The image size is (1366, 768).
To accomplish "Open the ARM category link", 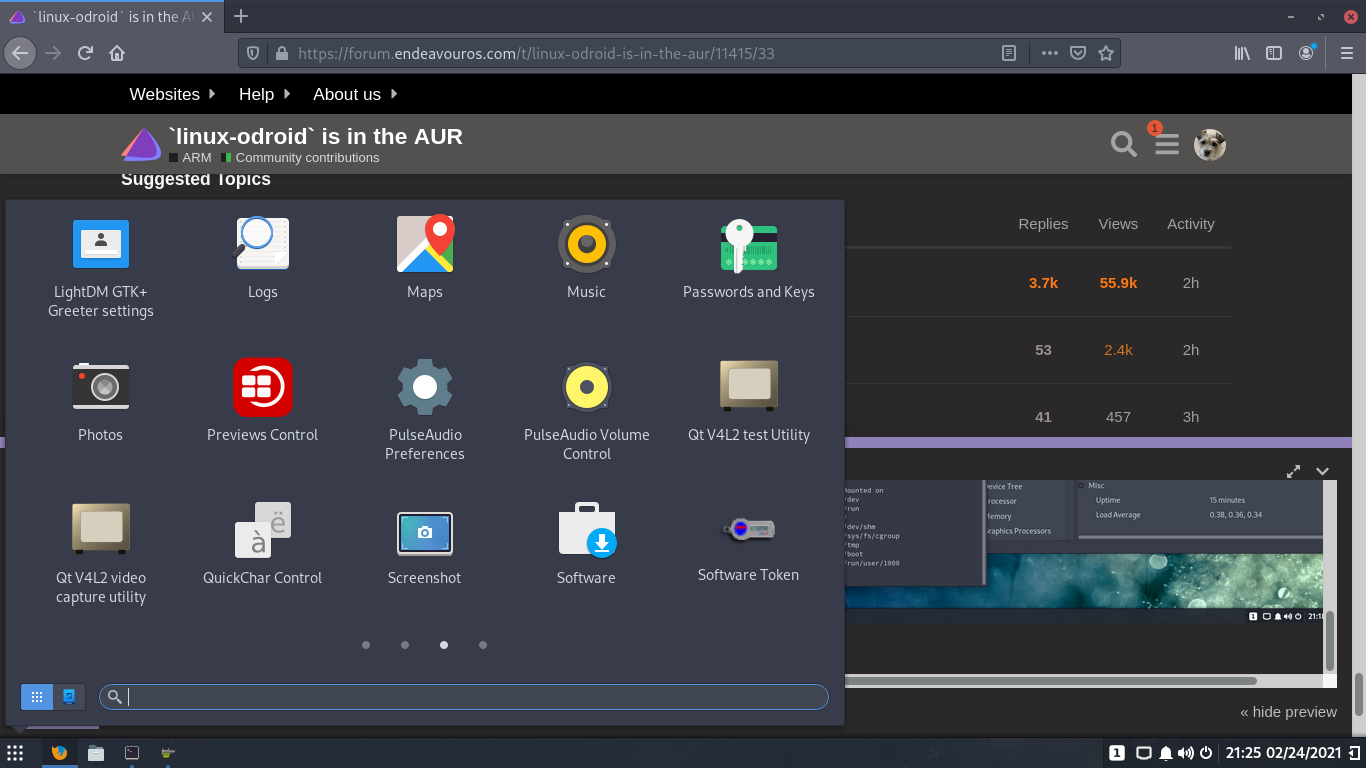I will tap(190, 158).
